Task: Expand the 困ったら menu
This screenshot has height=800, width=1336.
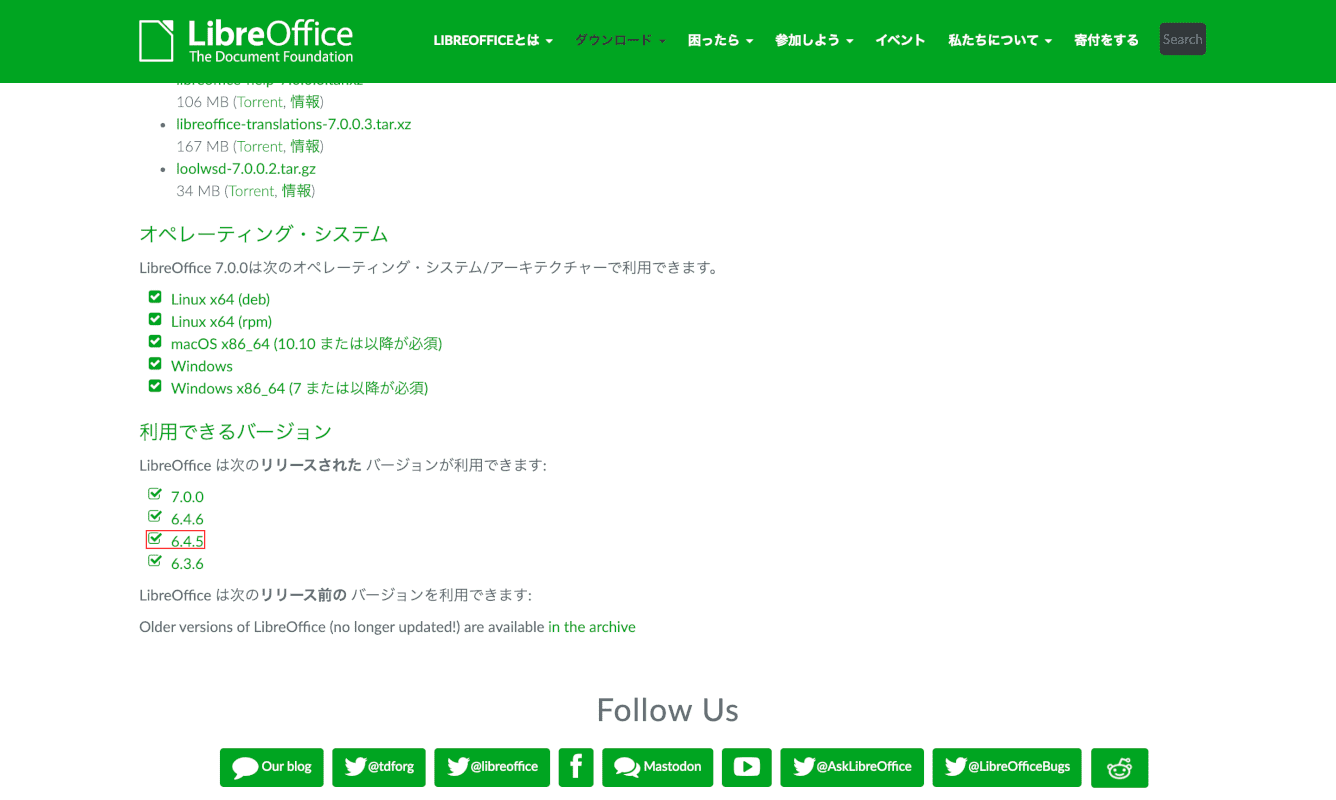Action: coord(720,41)
